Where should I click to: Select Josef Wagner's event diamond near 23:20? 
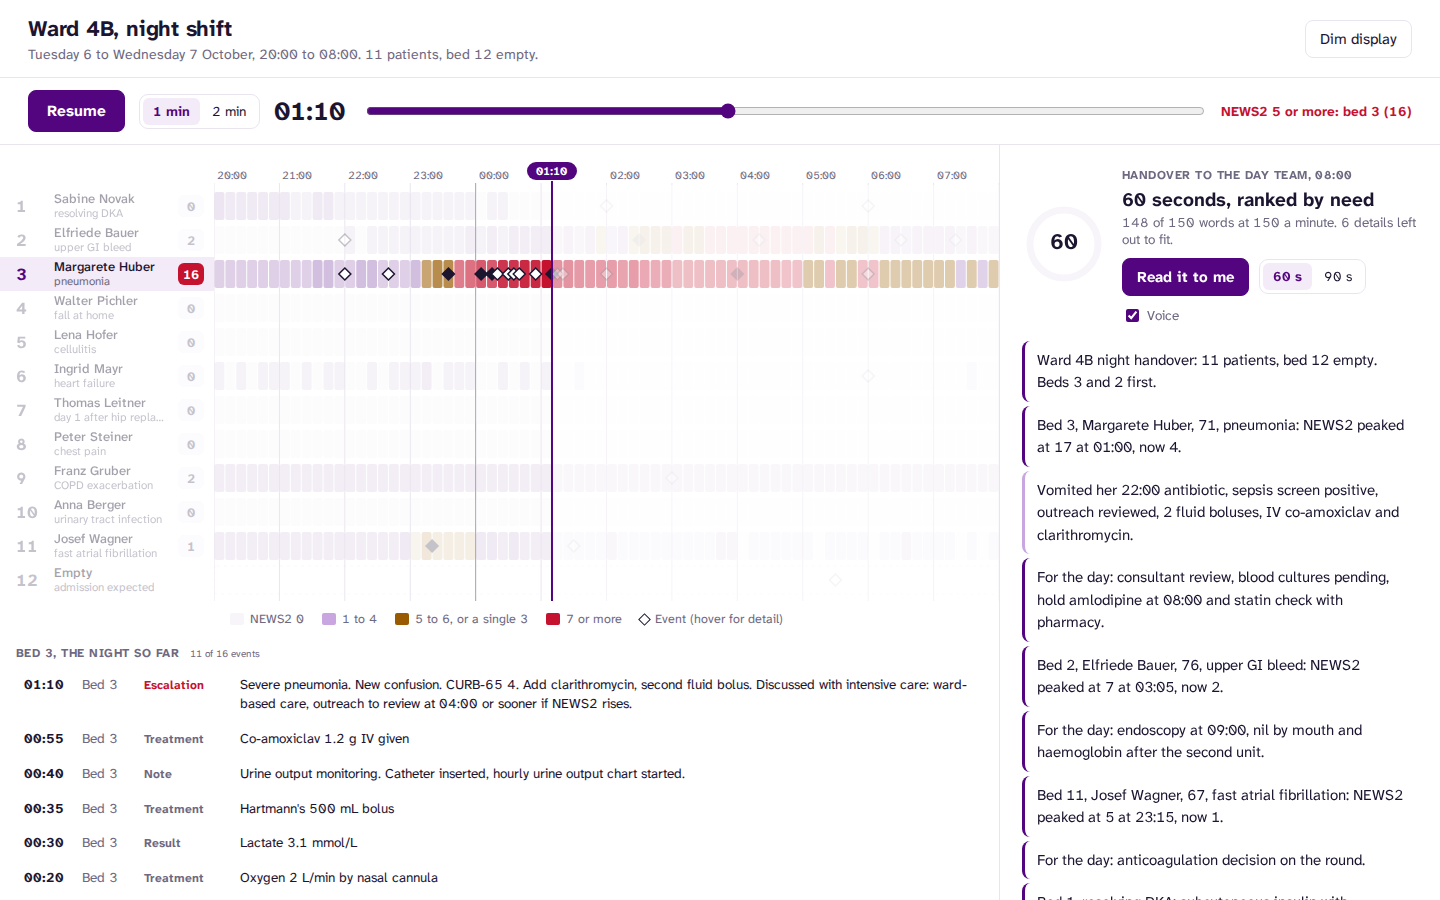432,546
